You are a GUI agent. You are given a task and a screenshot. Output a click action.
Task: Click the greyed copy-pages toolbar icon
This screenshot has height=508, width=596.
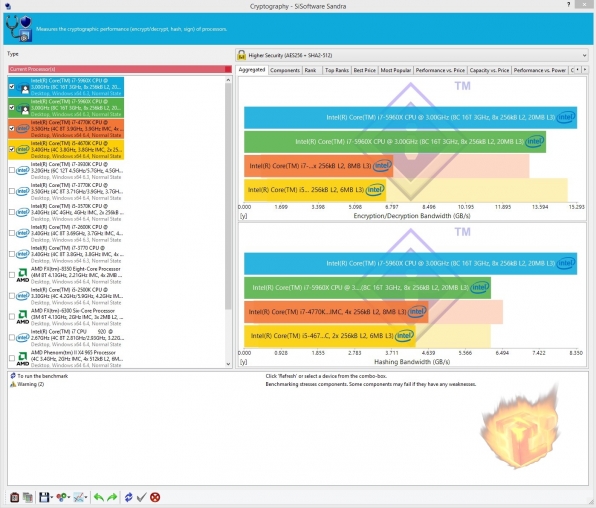point(27,497)
